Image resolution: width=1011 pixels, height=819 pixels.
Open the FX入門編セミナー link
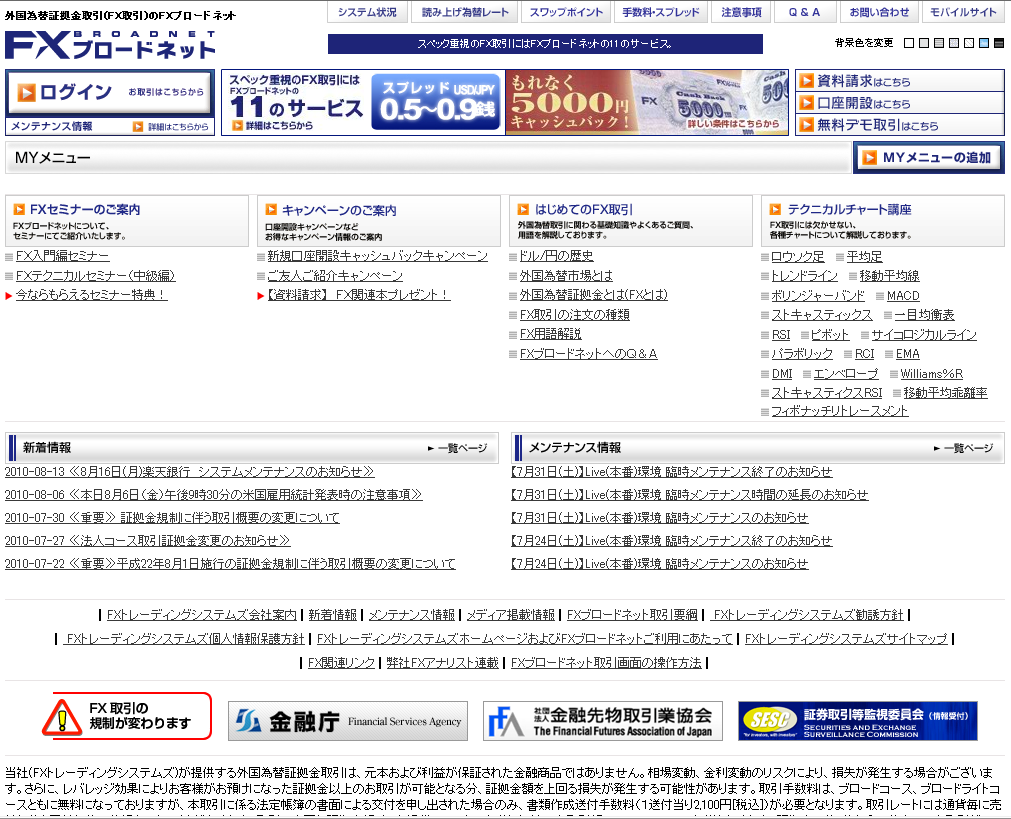point(63,256)
